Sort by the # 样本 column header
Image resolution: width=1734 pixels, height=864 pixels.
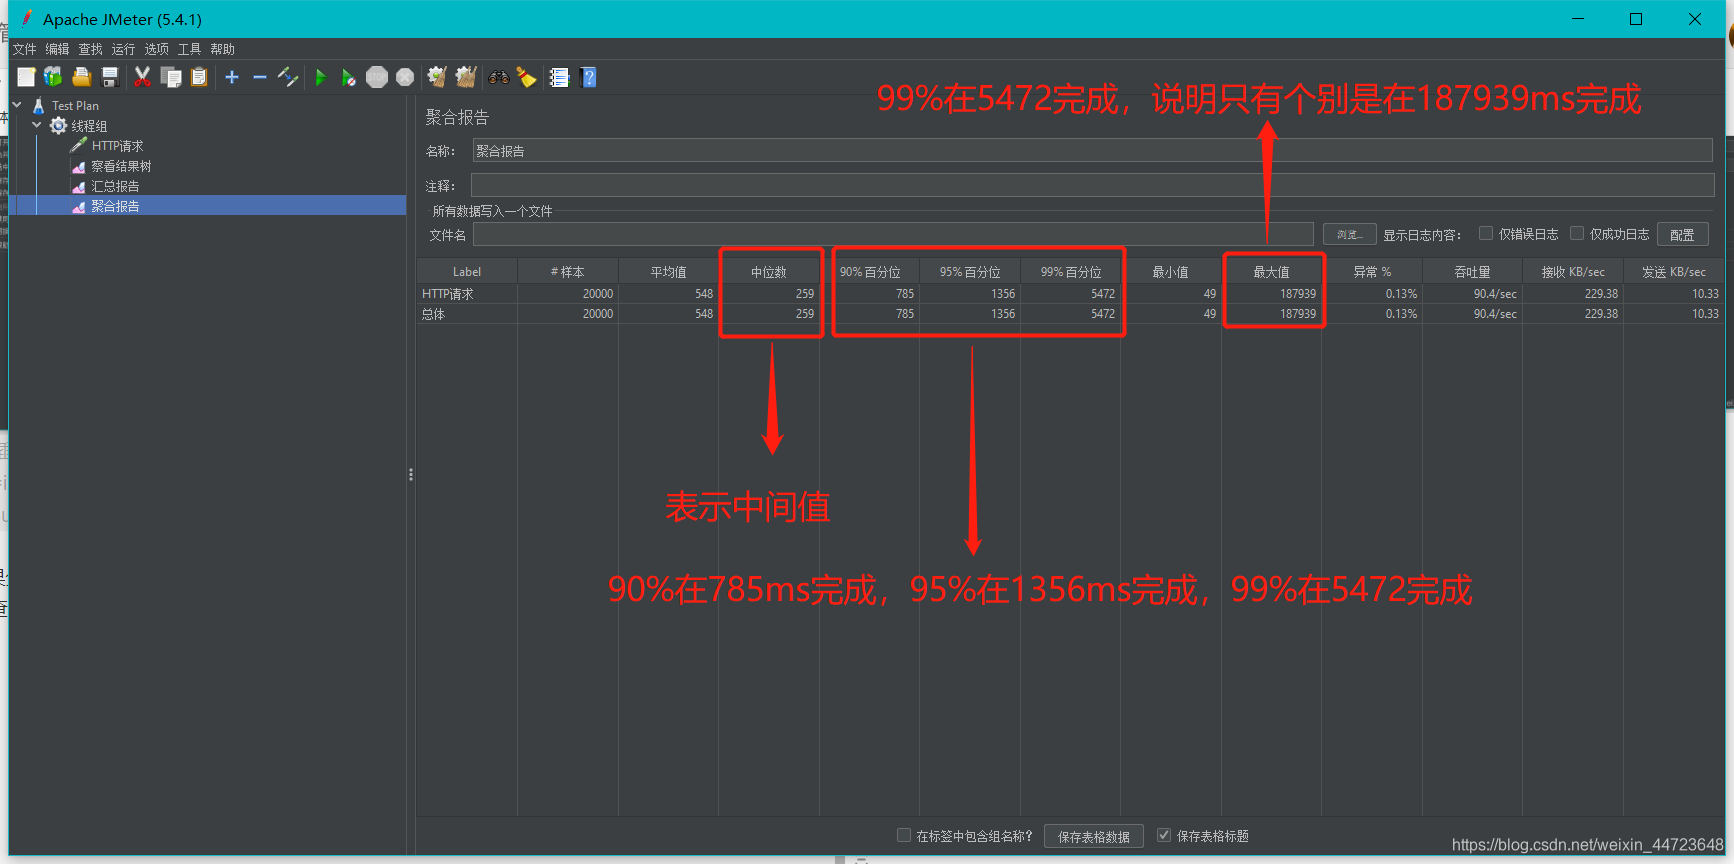(x=568, y=272)
